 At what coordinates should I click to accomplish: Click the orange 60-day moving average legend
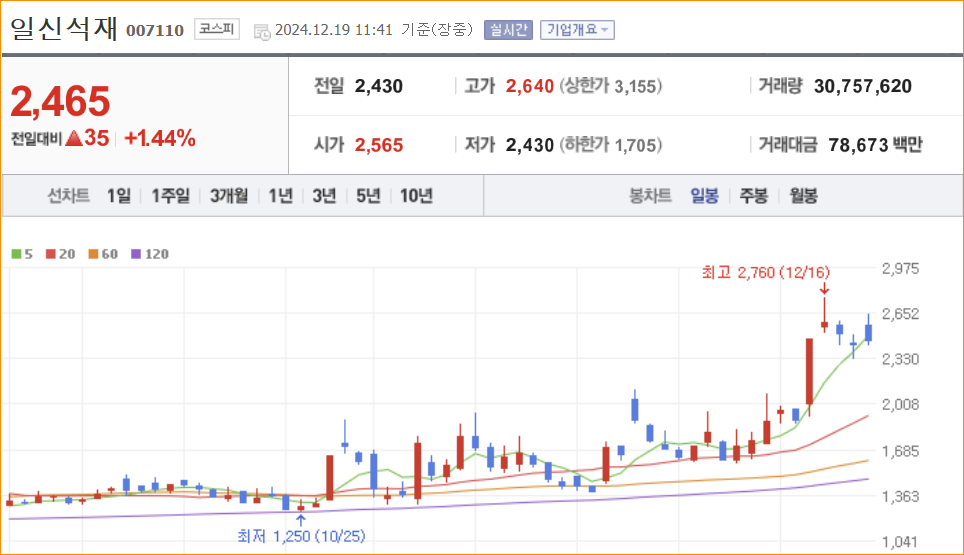pyautogui.click(x=103, y=254)
